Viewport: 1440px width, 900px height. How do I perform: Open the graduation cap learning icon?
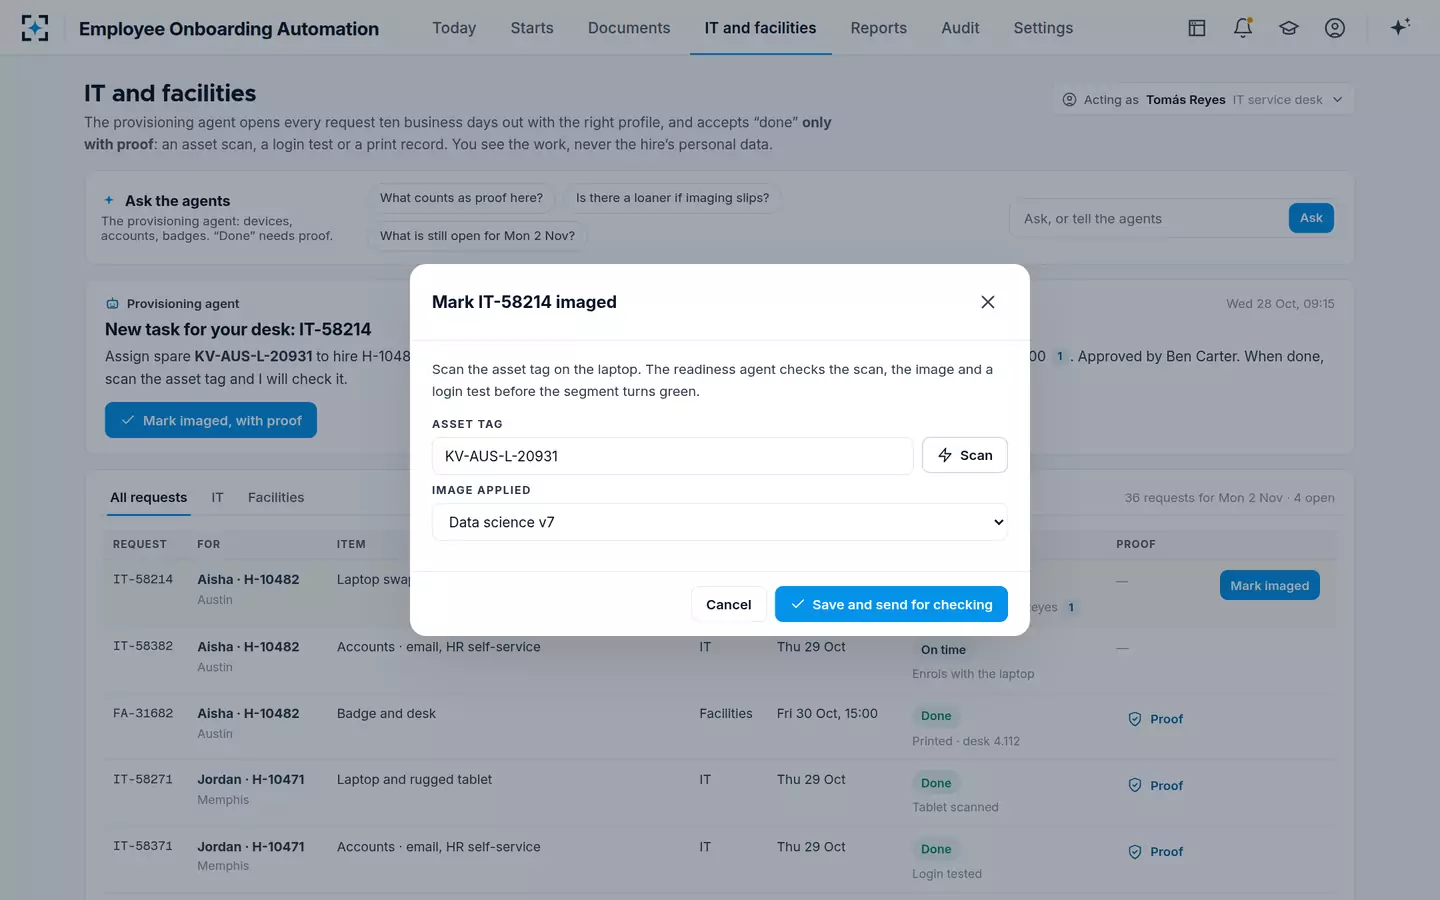click(1289, 28)
